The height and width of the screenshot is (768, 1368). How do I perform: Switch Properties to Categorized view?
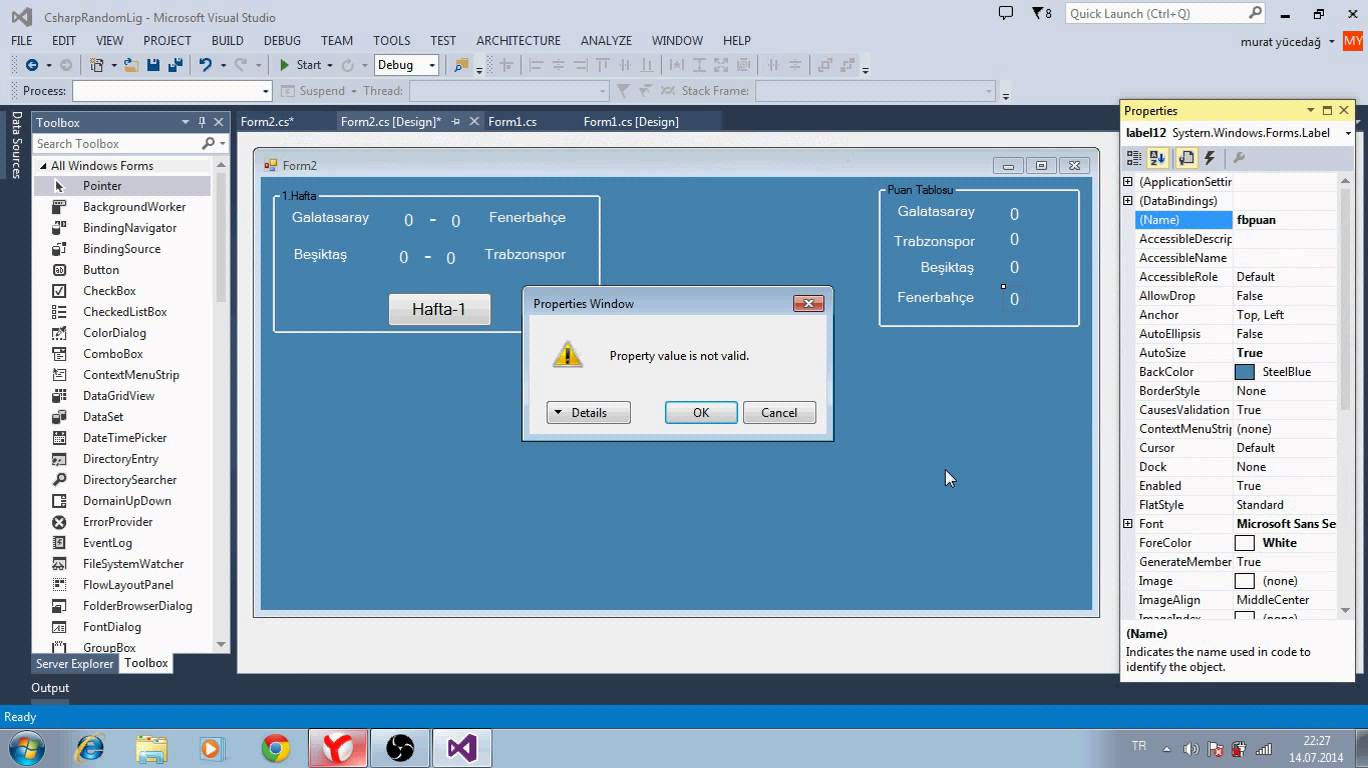pyautogui.click(x=1134, y=158)
